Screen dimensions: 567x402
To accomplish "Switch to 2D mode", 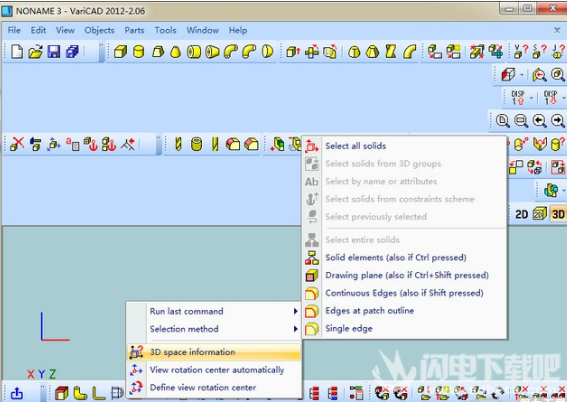I will tap(521, 214).
